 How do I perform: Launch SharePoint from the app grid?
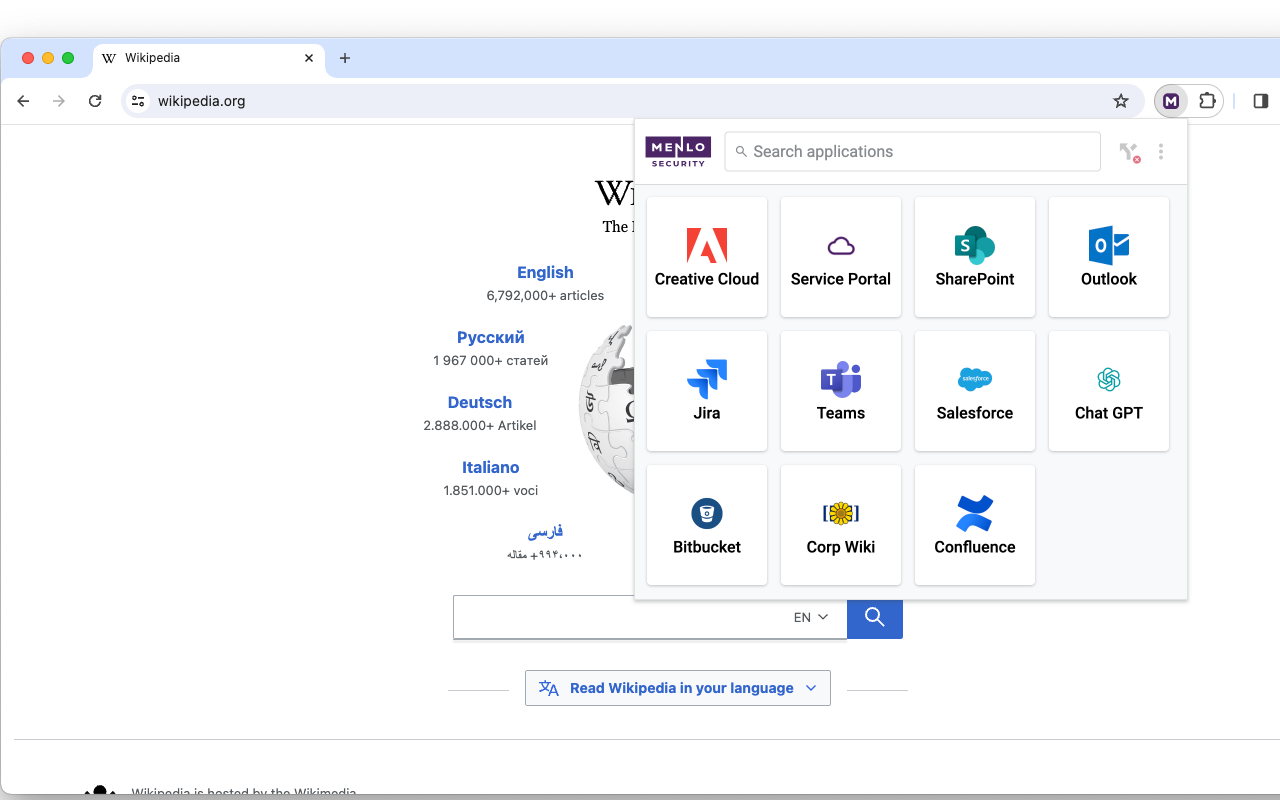pos(974,257)
